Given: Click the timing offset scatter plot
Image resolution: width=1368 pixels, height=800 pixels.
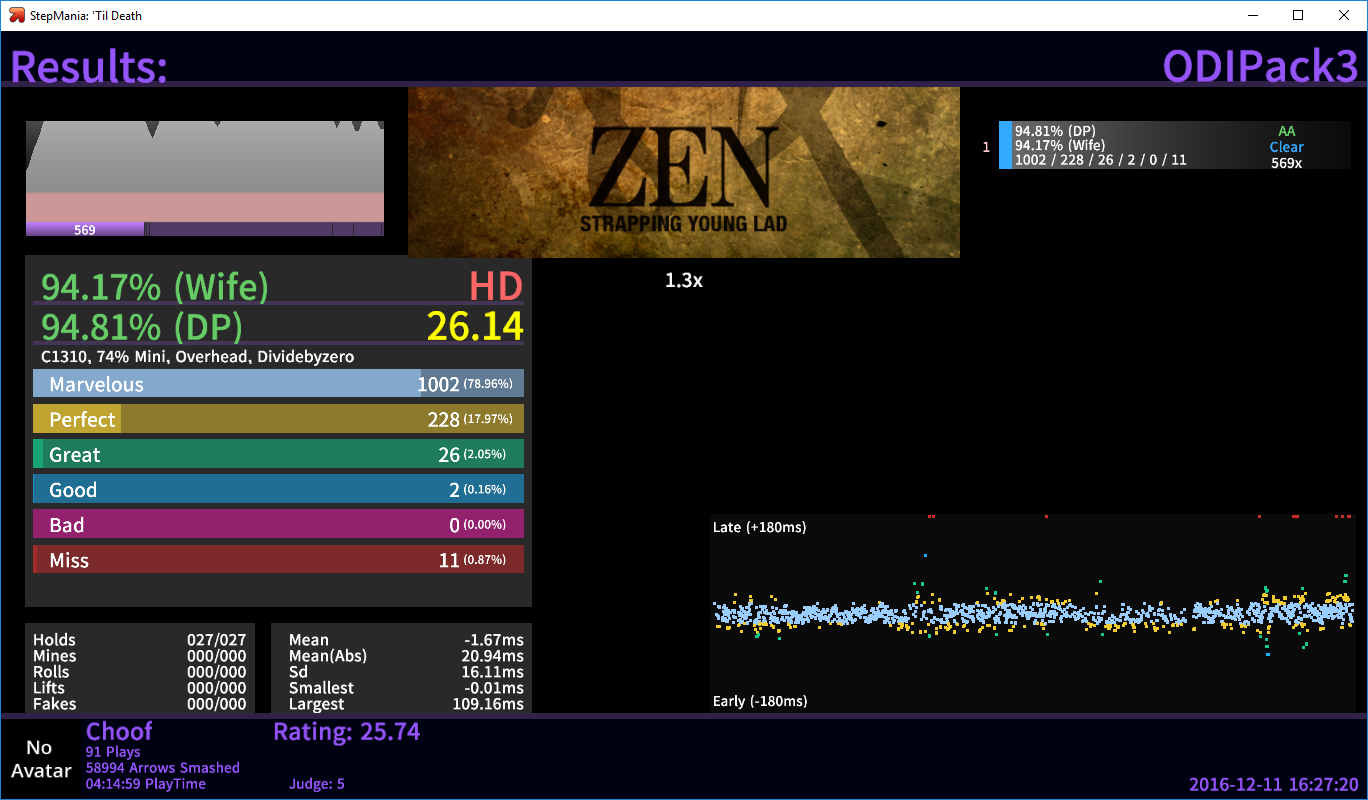Looking at the screenshot, I should click(x=1032, y=613).
